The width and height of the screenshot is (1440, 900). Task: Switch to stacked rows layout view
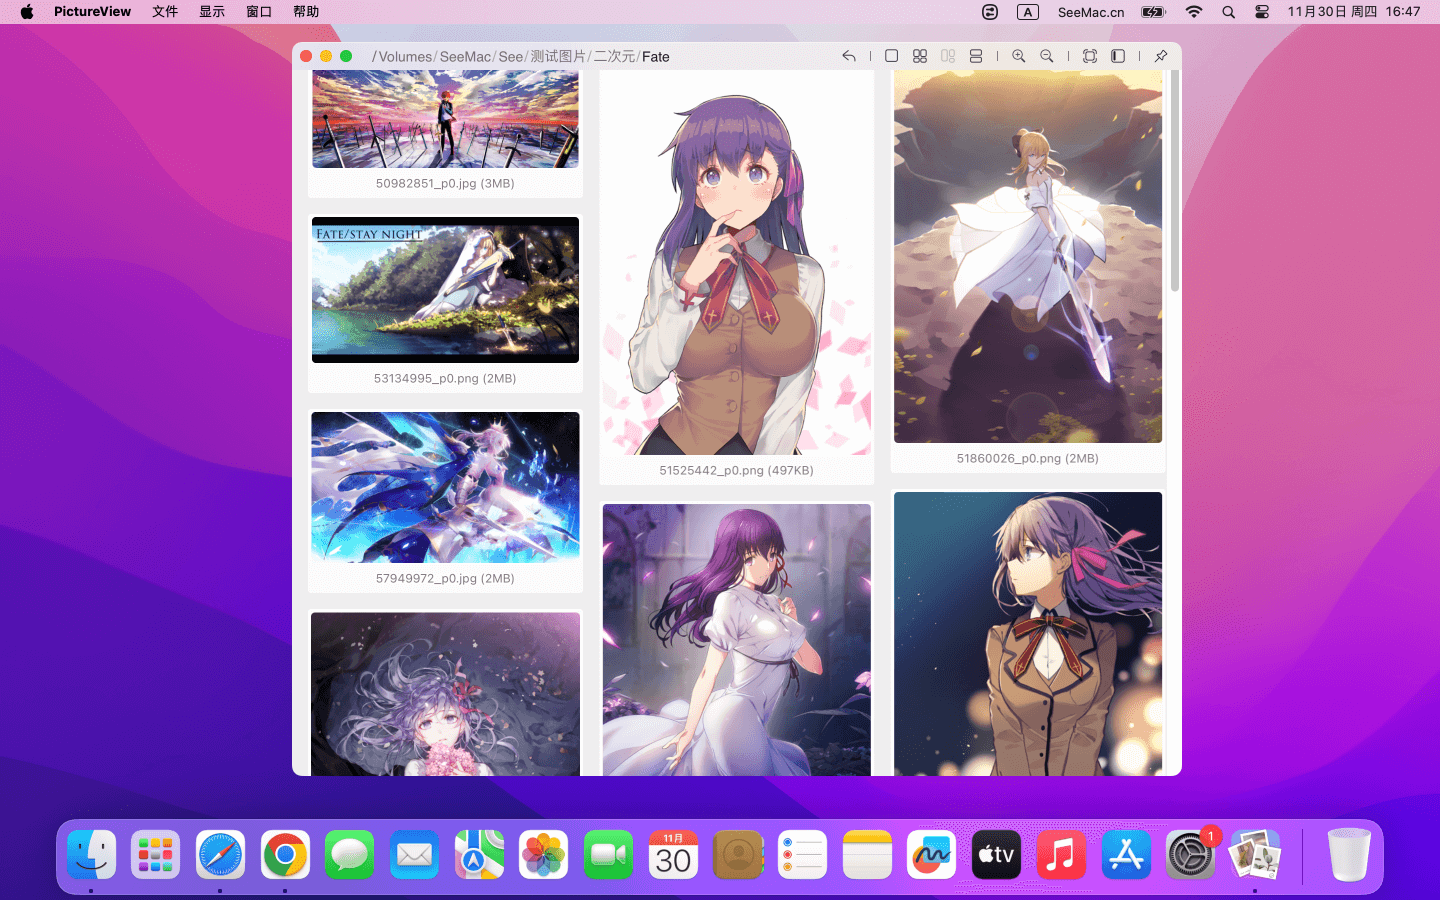[976, 56]
